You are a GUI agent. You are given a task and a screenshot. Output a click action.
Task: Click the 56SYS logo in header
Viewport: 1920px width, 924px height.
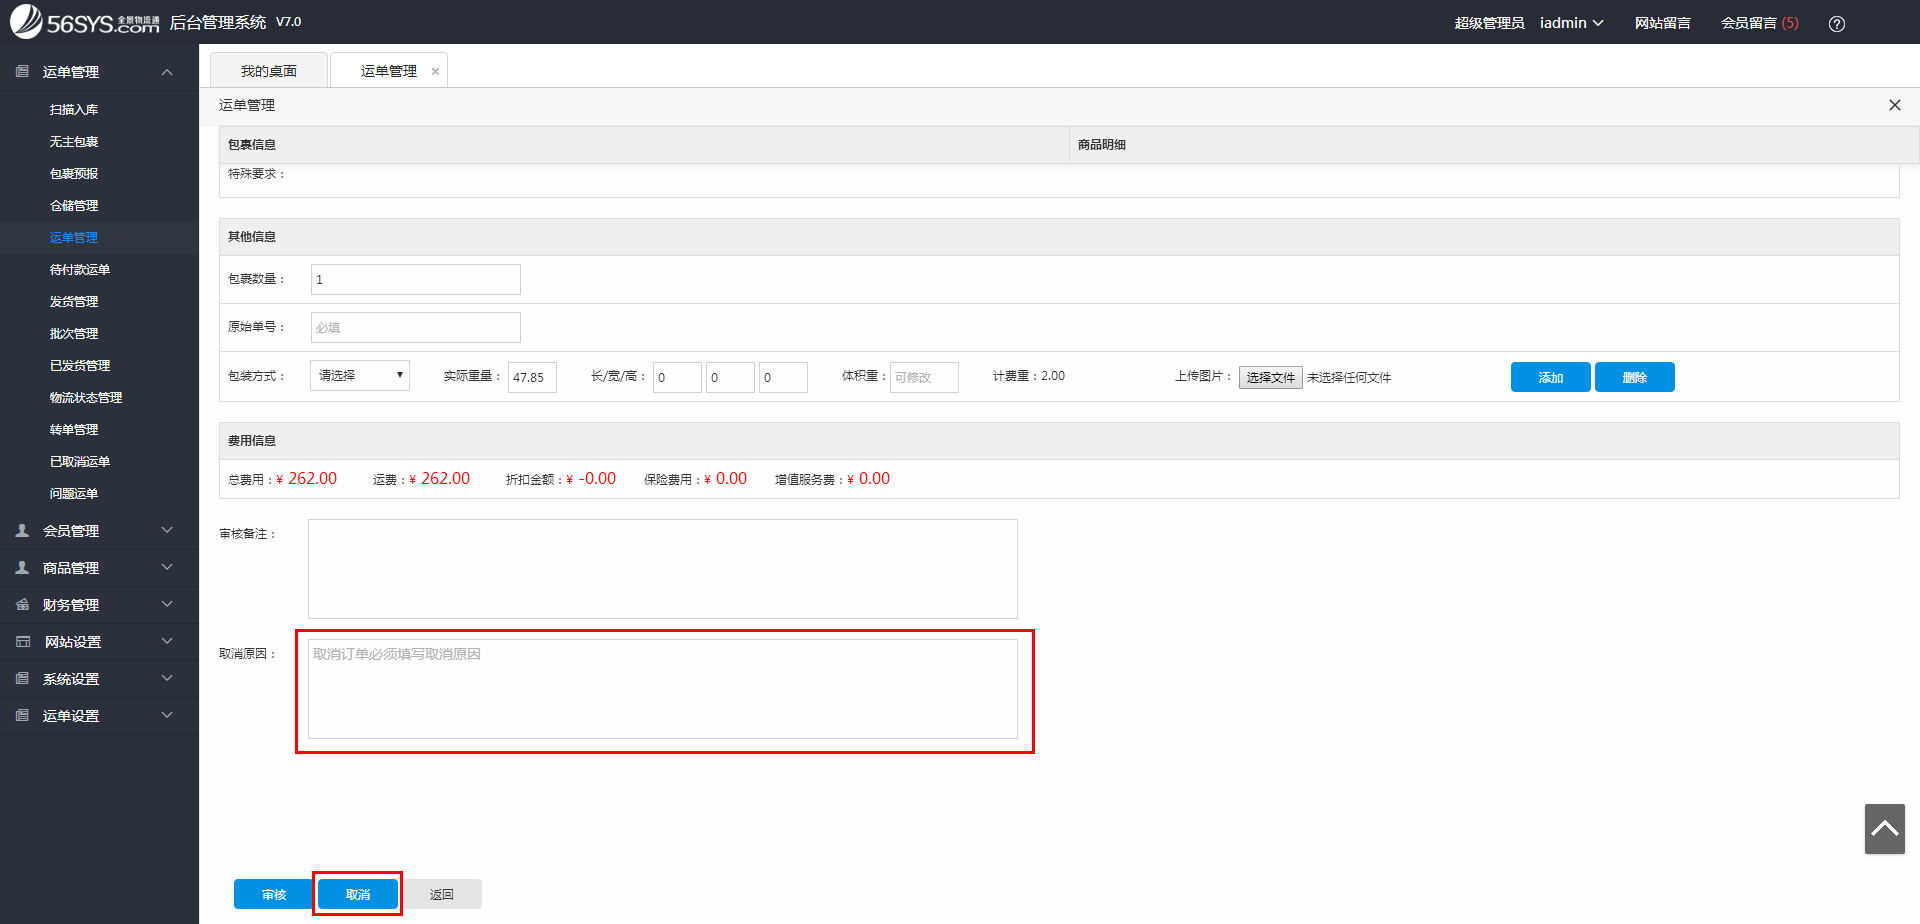pos(85,22)
